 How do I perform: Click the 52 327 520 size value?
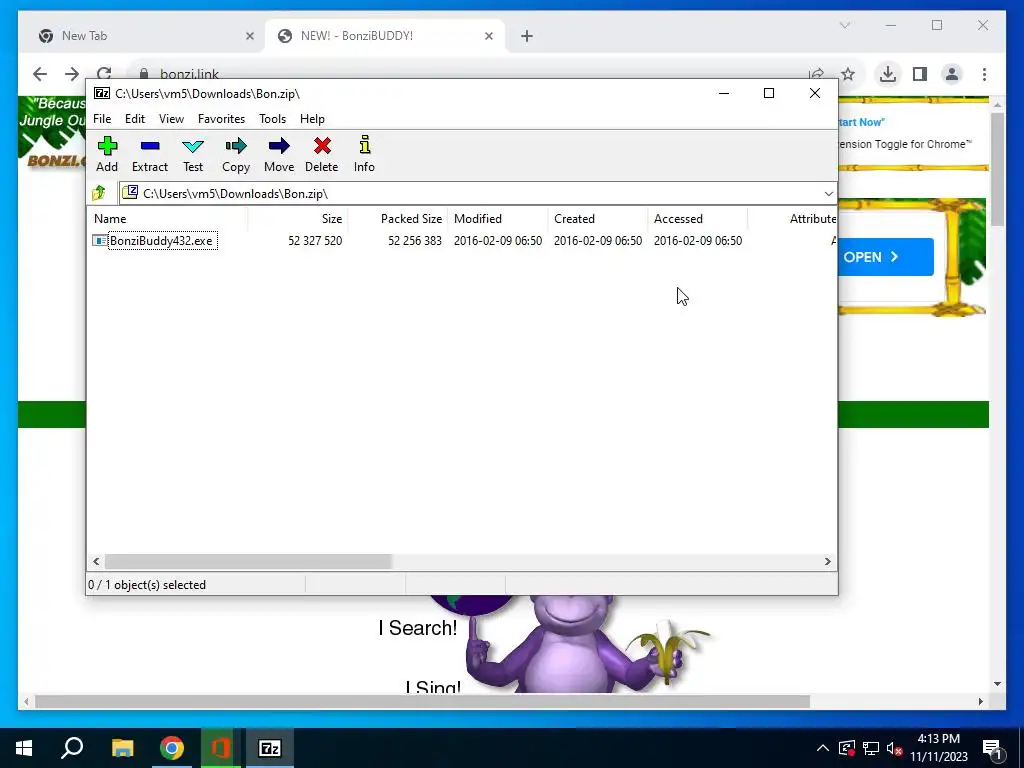click(x=315, y=241)
